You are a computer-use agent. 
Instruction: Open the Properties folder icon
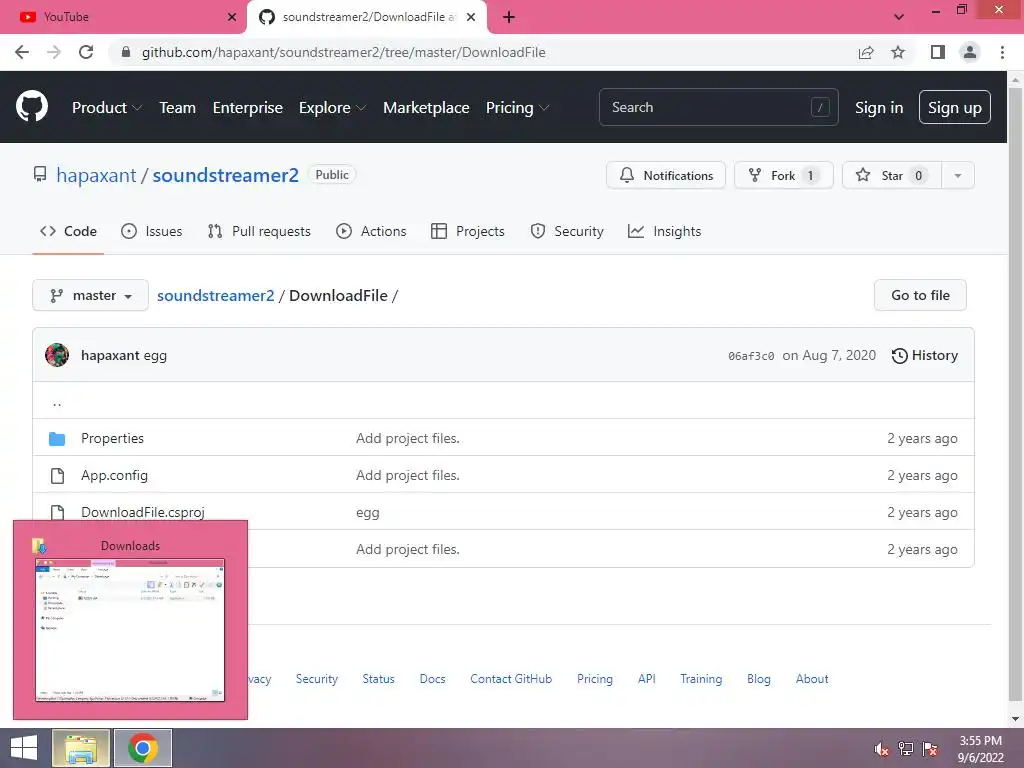tap(57, 438)
